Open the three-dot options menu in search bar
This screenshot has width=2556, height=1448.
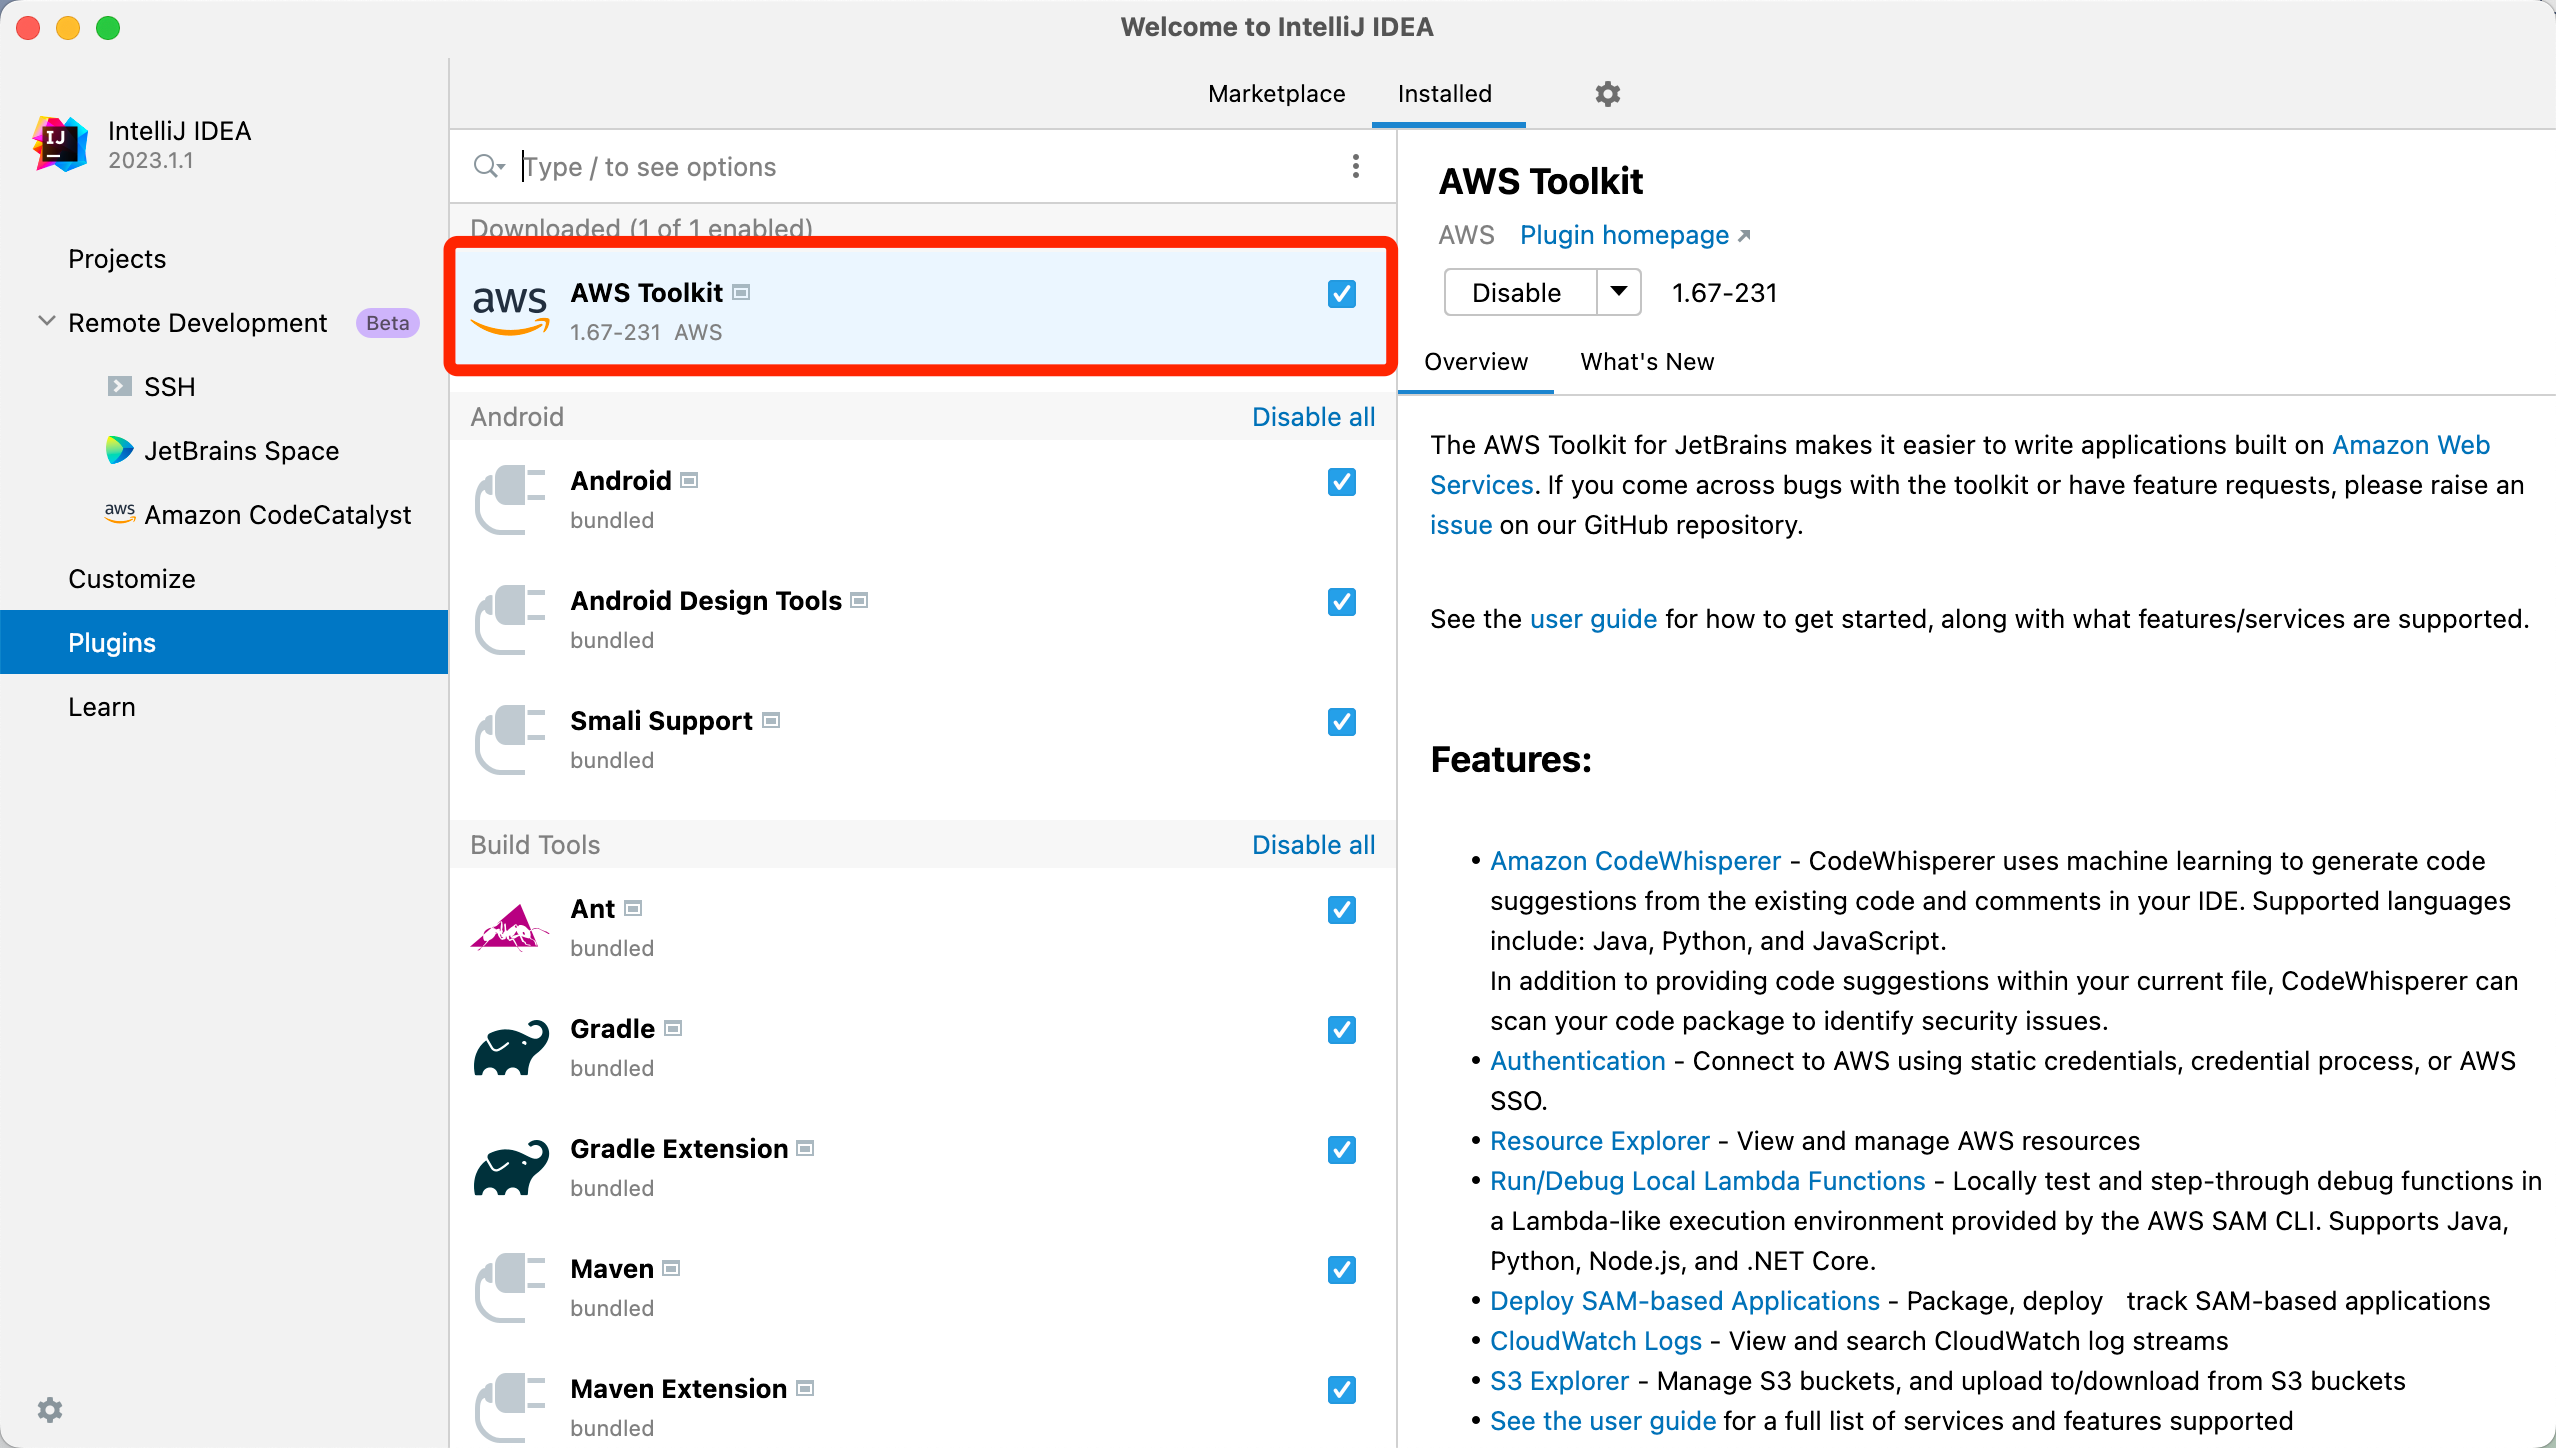[x=1356, y=166]
